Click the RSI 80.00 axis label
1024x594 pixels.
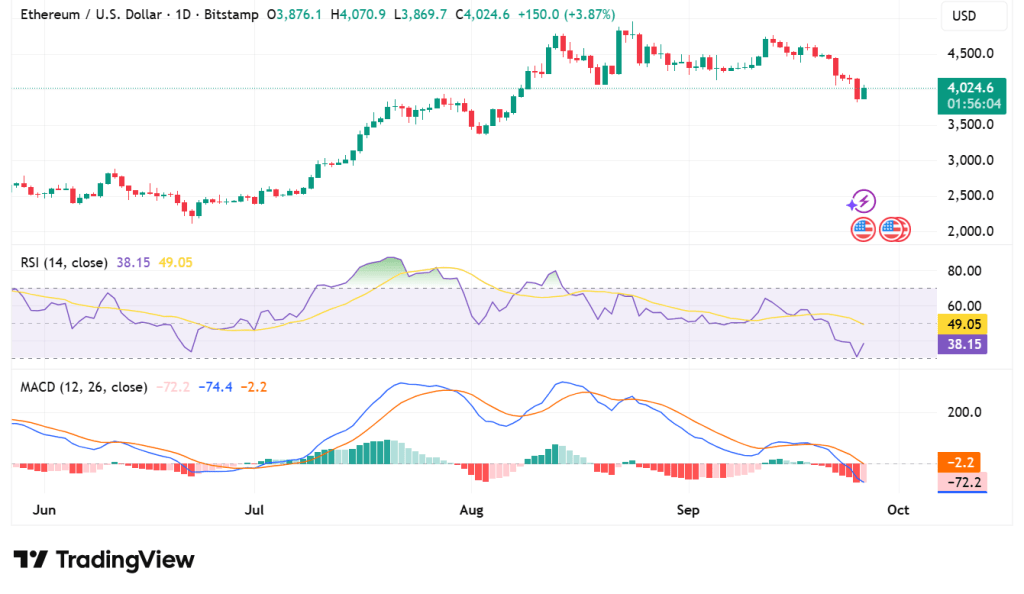[965, 271]
